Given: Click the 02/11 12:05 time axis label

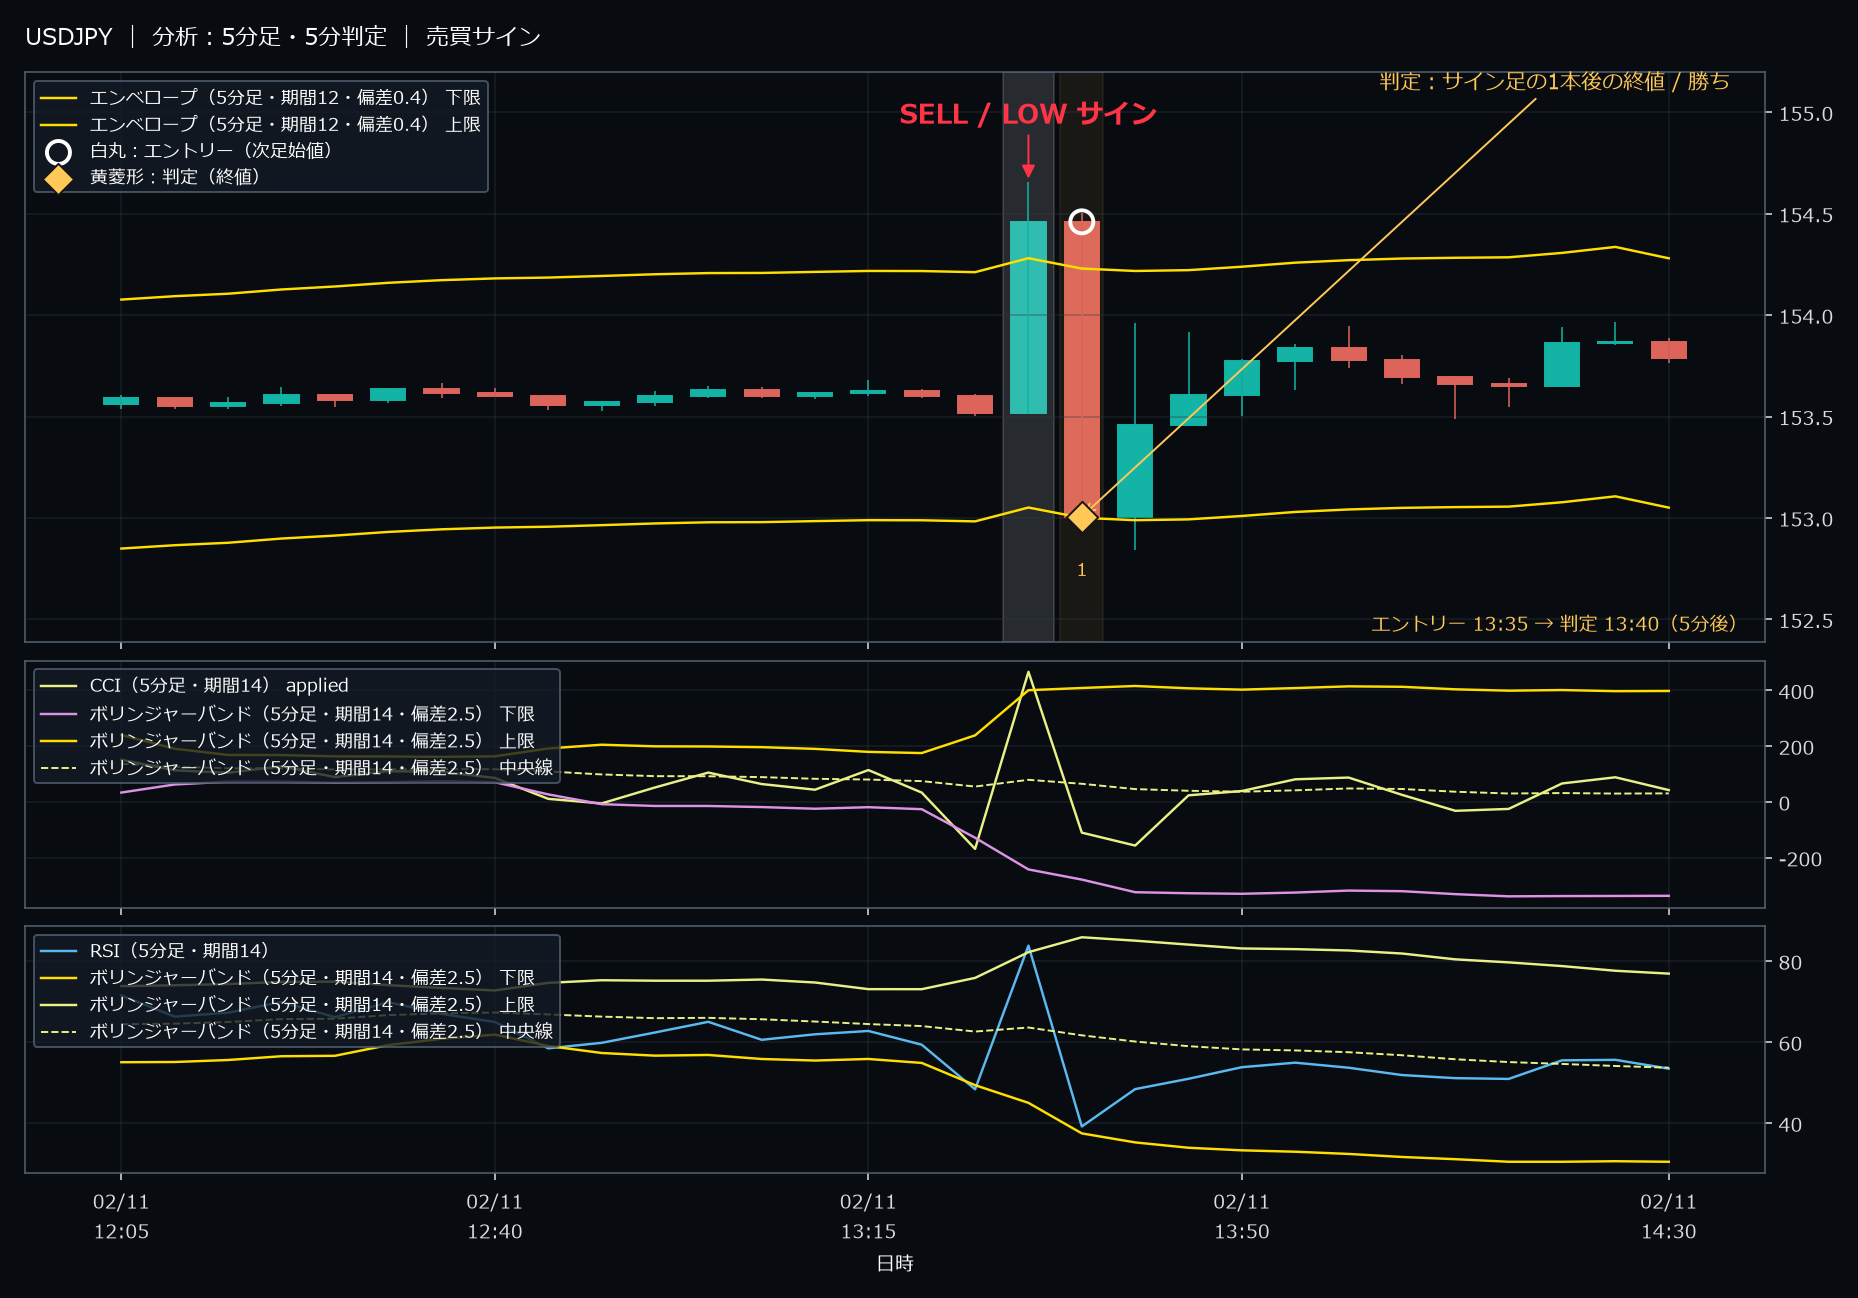Looking at the screenshot, I should click(121, 1217).
